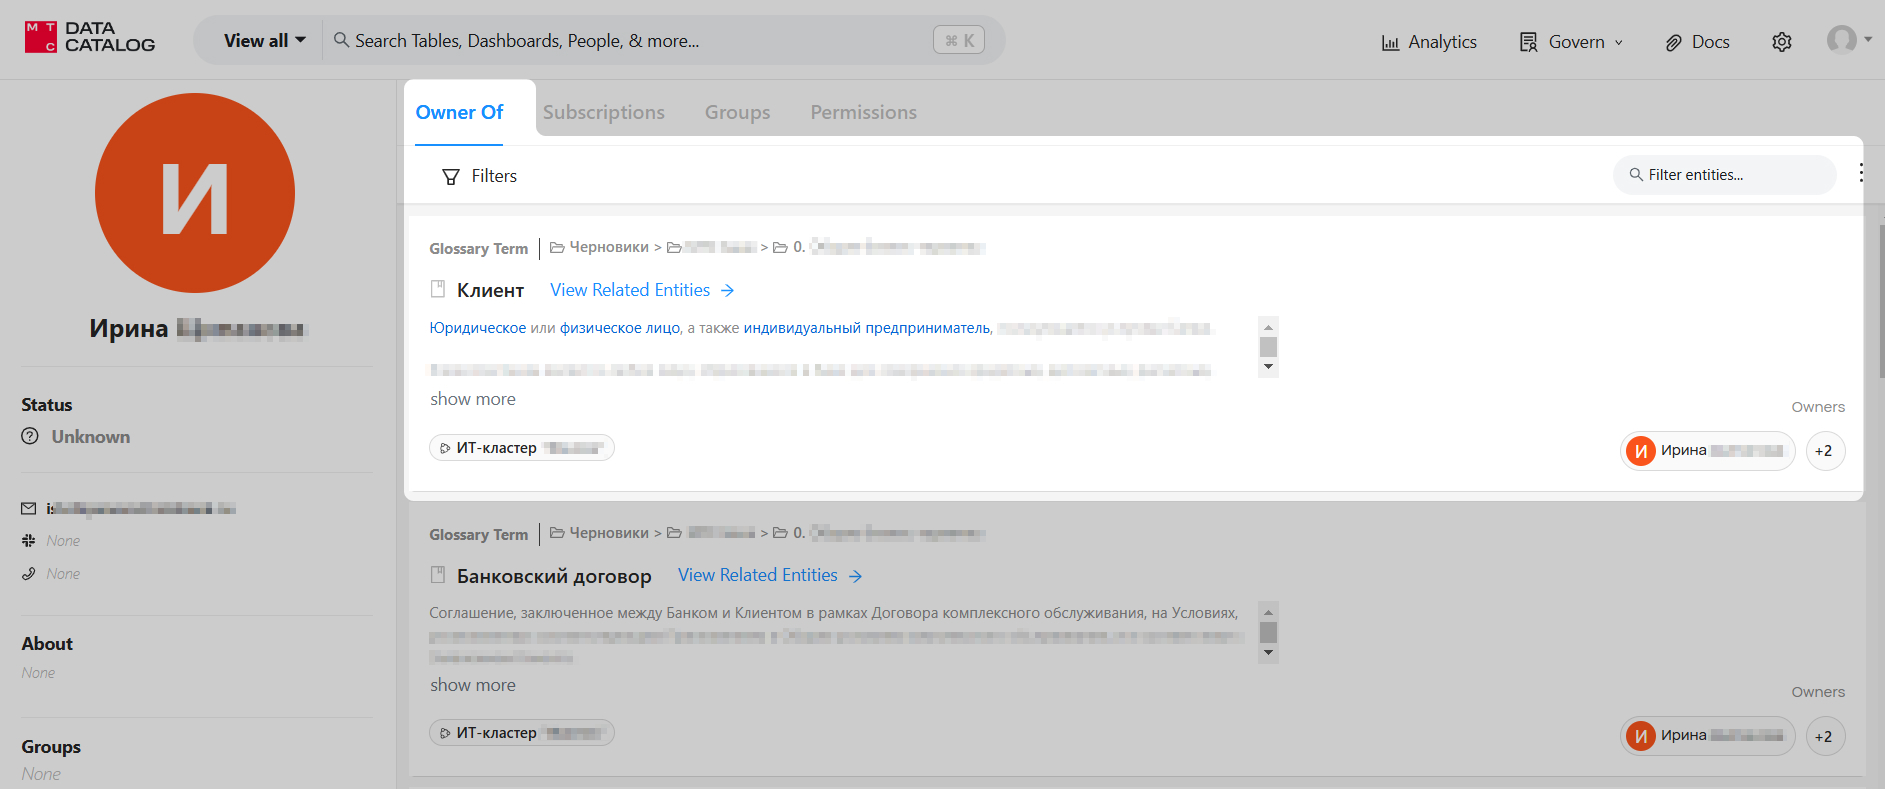Open Docs from the top bar
The width and height of the screenshot is (1885, 789).
(x=1698, y=42)
